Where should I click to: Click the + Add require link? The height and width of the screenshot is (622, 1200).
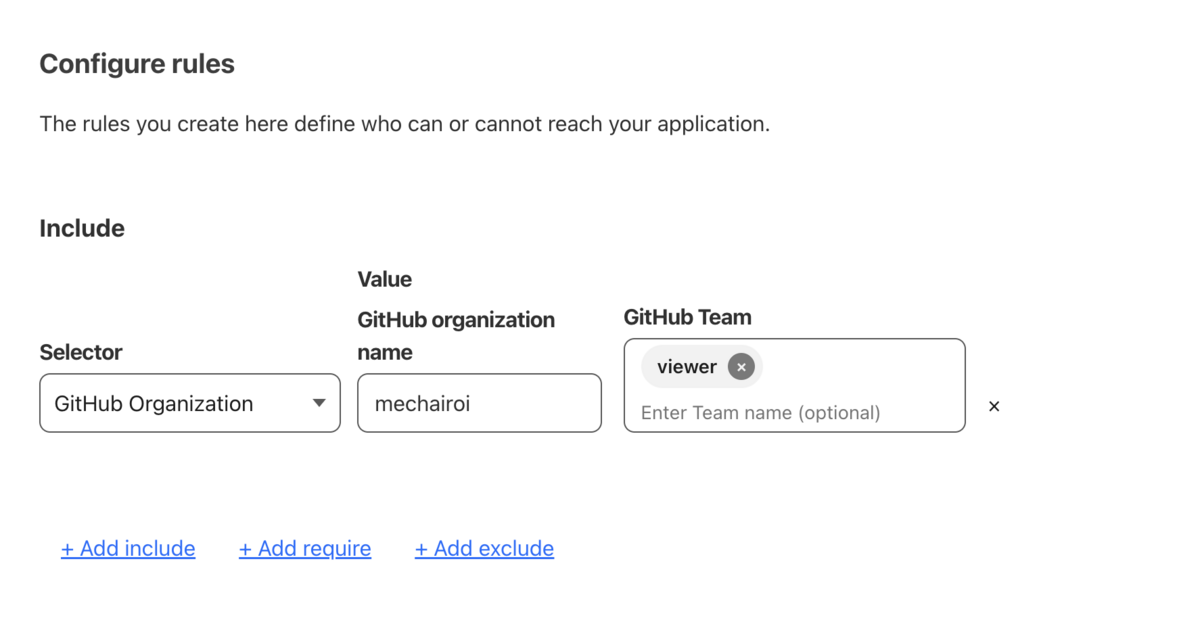coord(305,548)
